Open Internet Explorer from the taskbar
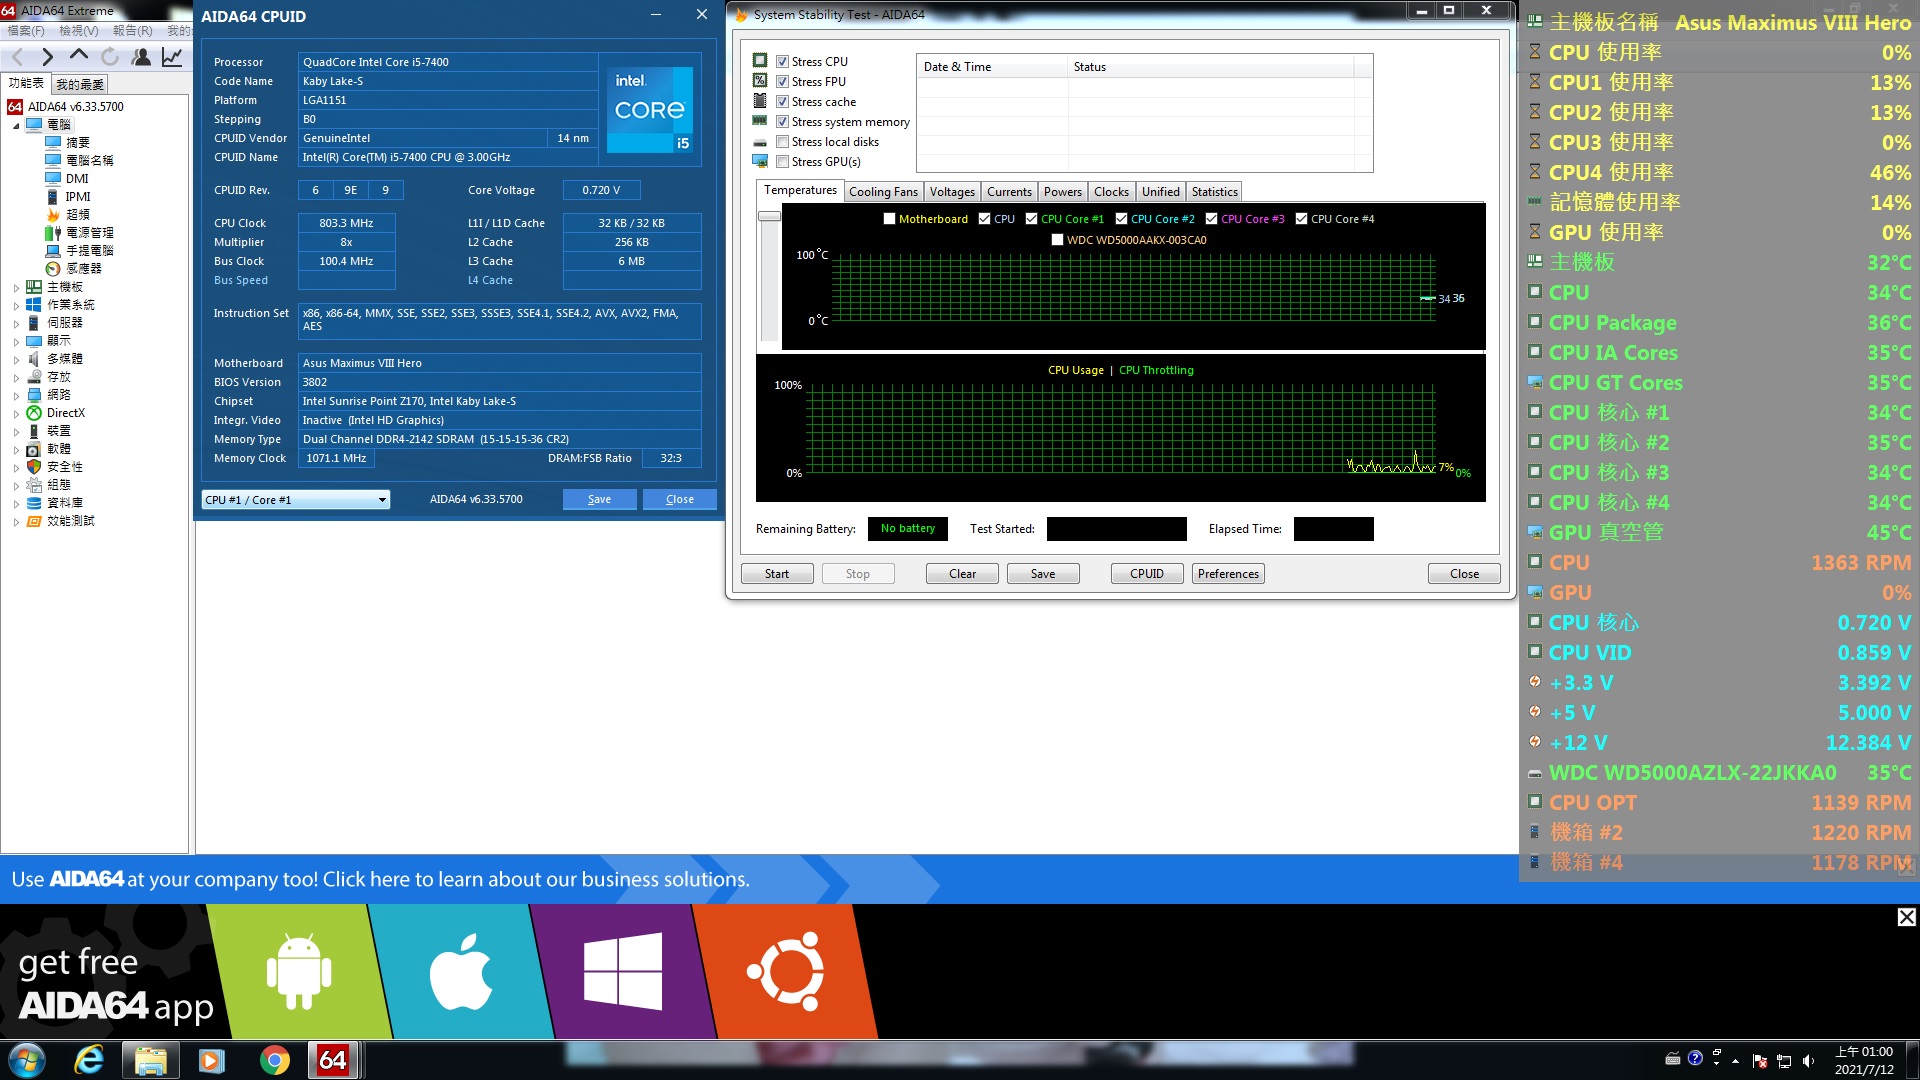Screen dimensions: 1920x1080 coord(89,1060)
